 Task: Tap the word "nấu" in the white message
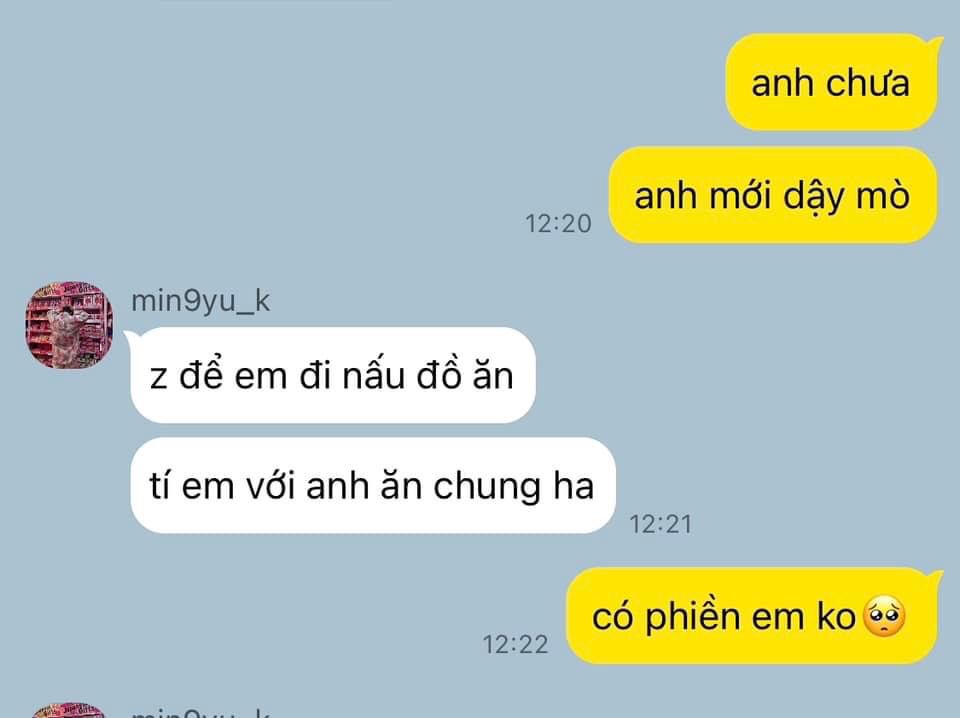pos(373,375)
